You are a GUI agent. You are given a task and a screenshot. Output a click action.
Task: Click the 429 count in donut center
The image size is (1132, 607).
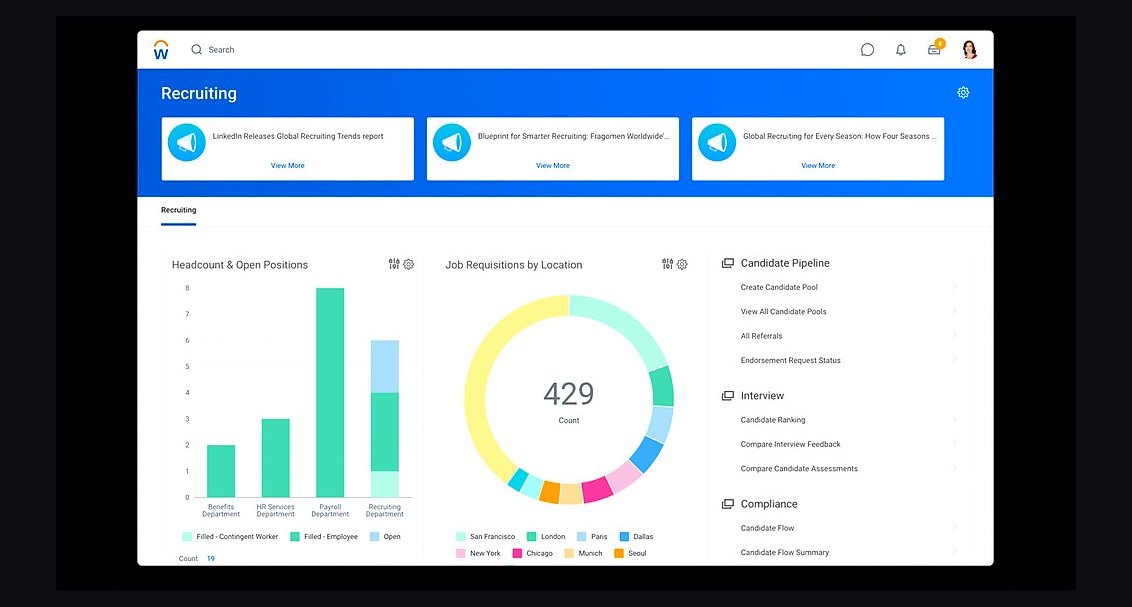point(569,394)
